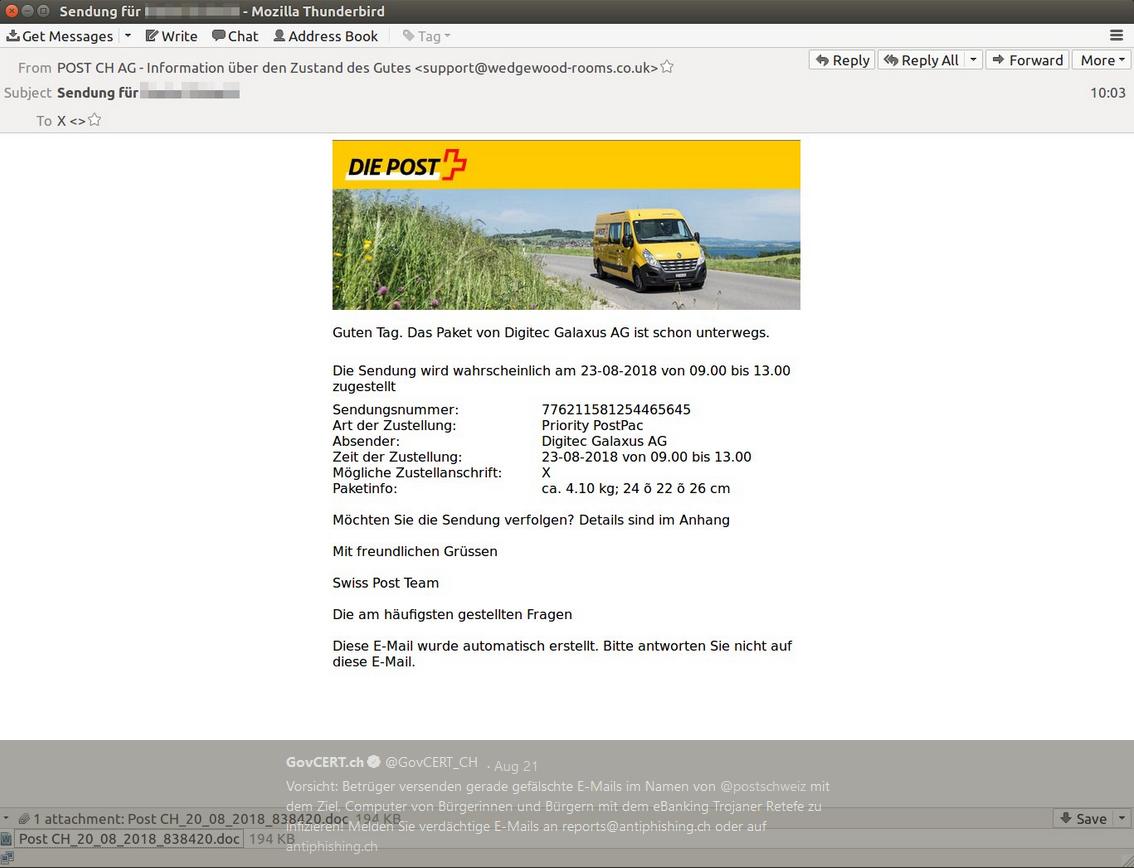Click the 'Sendungsnummer:' label
Screen dimensions: 1134x868
coord(396,409)
